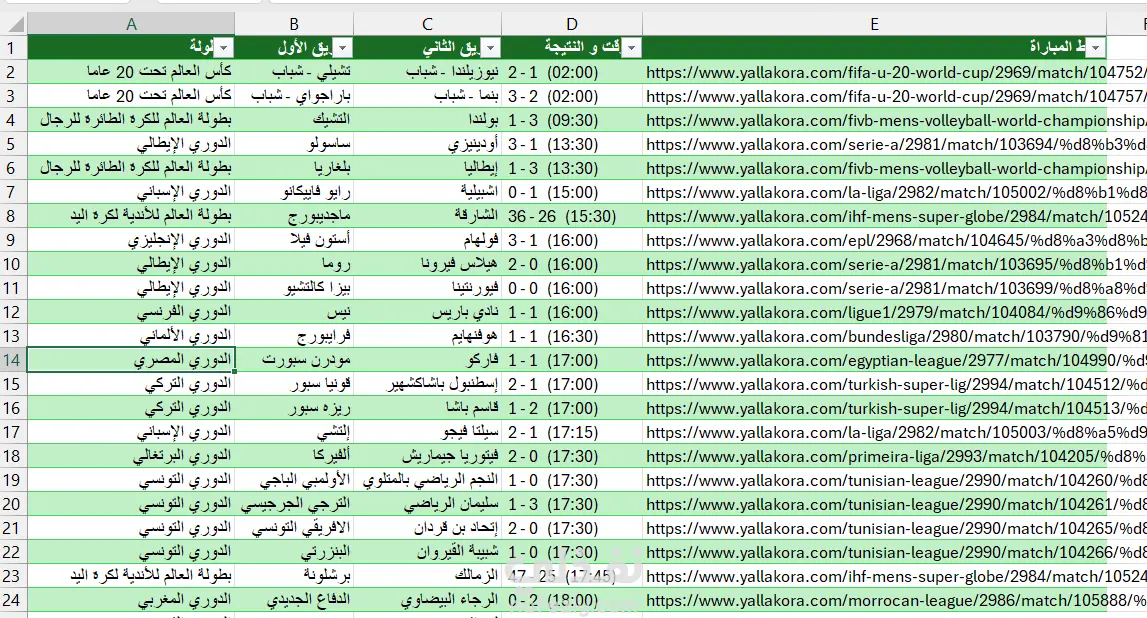Select cell reading الدوري الإنجليزي
Screen dimensions: 1147x618
pos(131,240)
